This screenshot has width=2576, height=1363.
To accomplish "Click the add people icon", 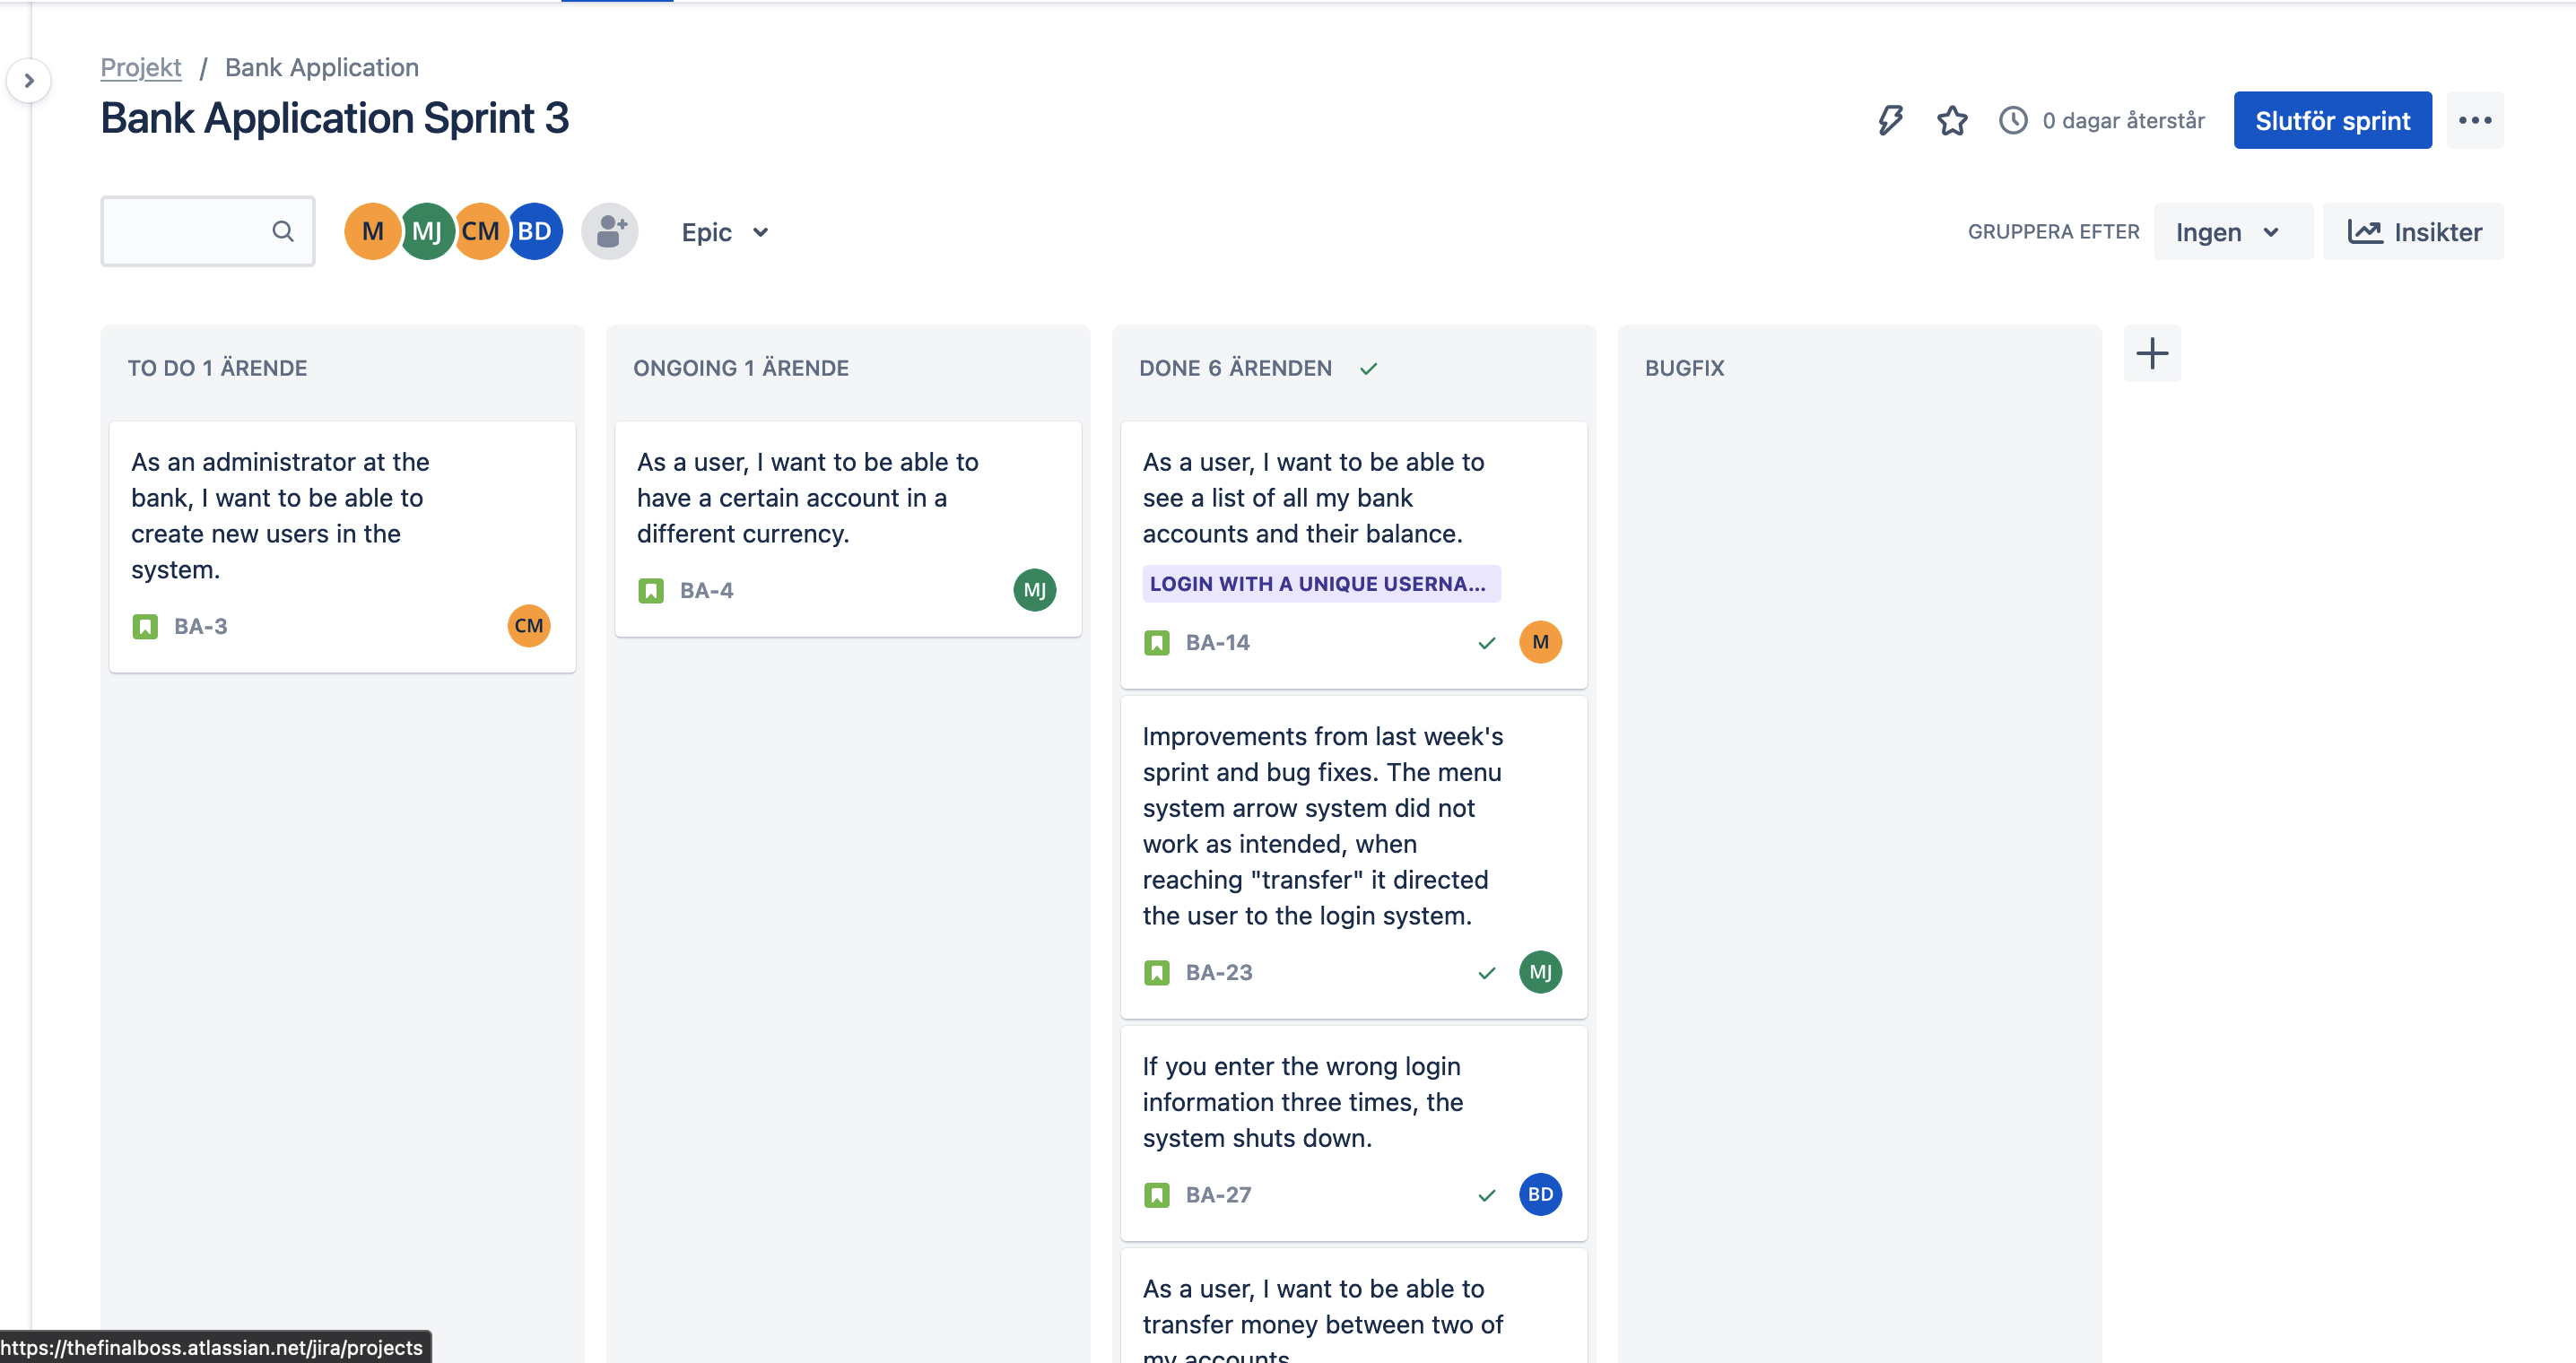I will pyautogui.click(x=610, y=231).
